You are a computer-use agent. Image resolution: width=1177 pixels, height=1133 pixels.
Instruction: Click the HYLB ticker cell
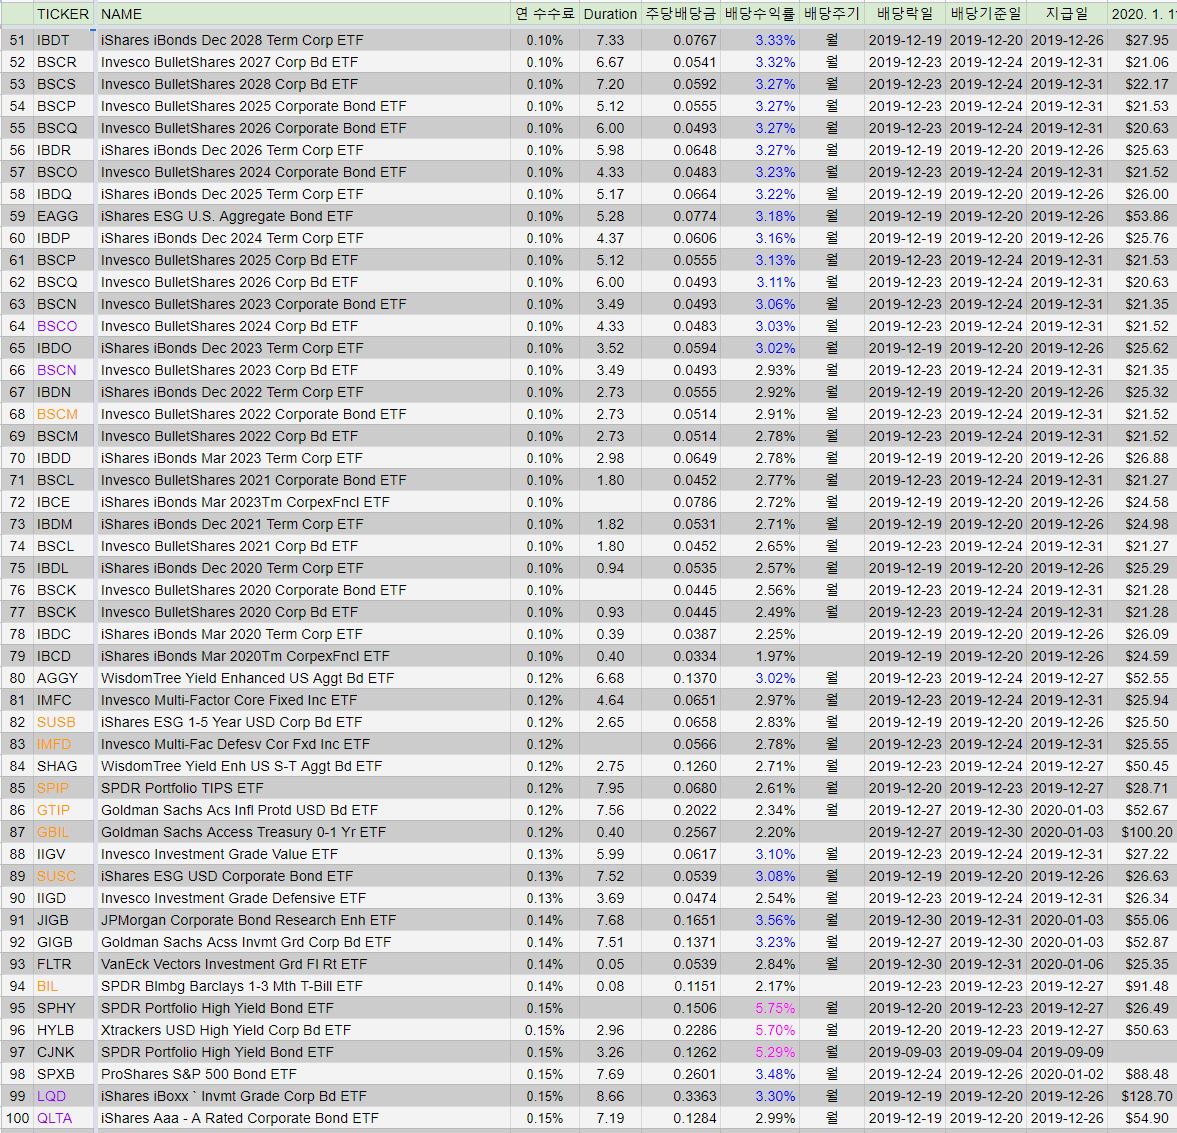point(63,1030)
